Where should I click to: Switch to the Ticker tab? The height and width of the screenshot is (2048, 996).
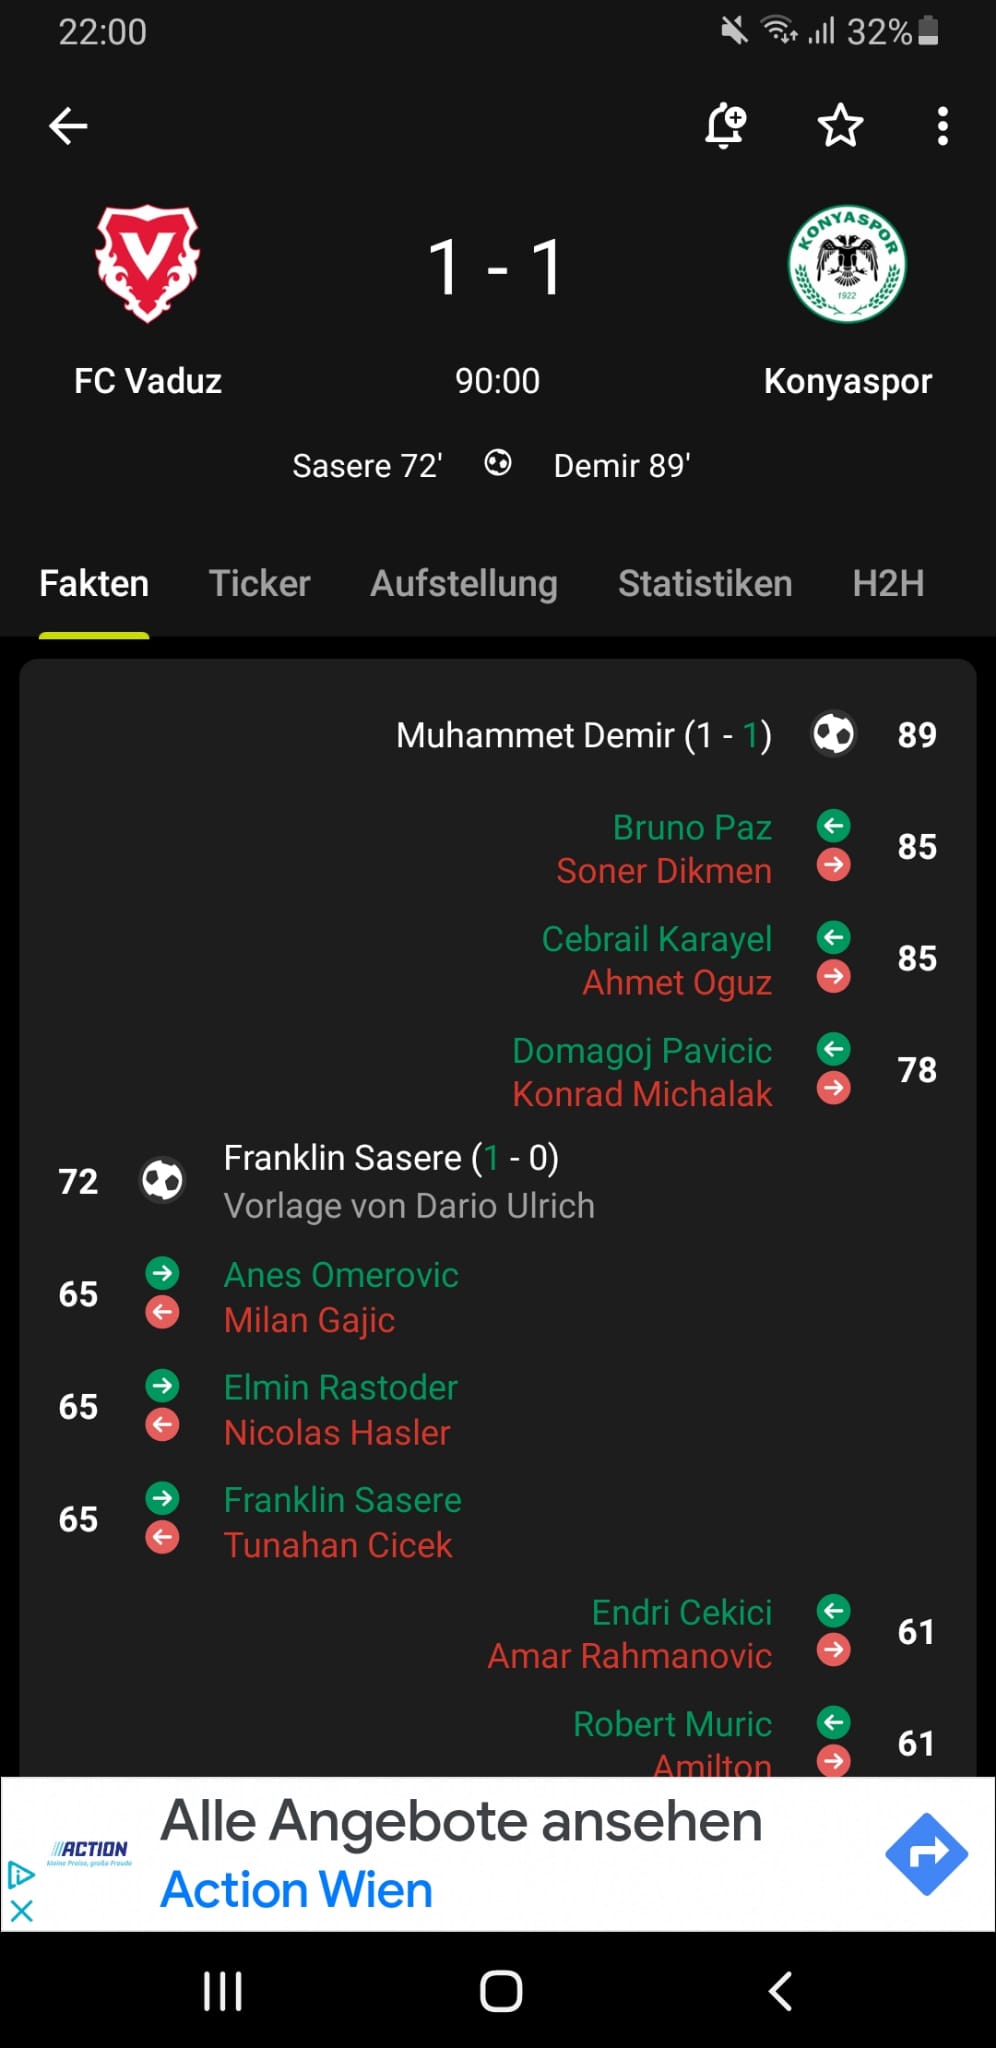point(259,583)
